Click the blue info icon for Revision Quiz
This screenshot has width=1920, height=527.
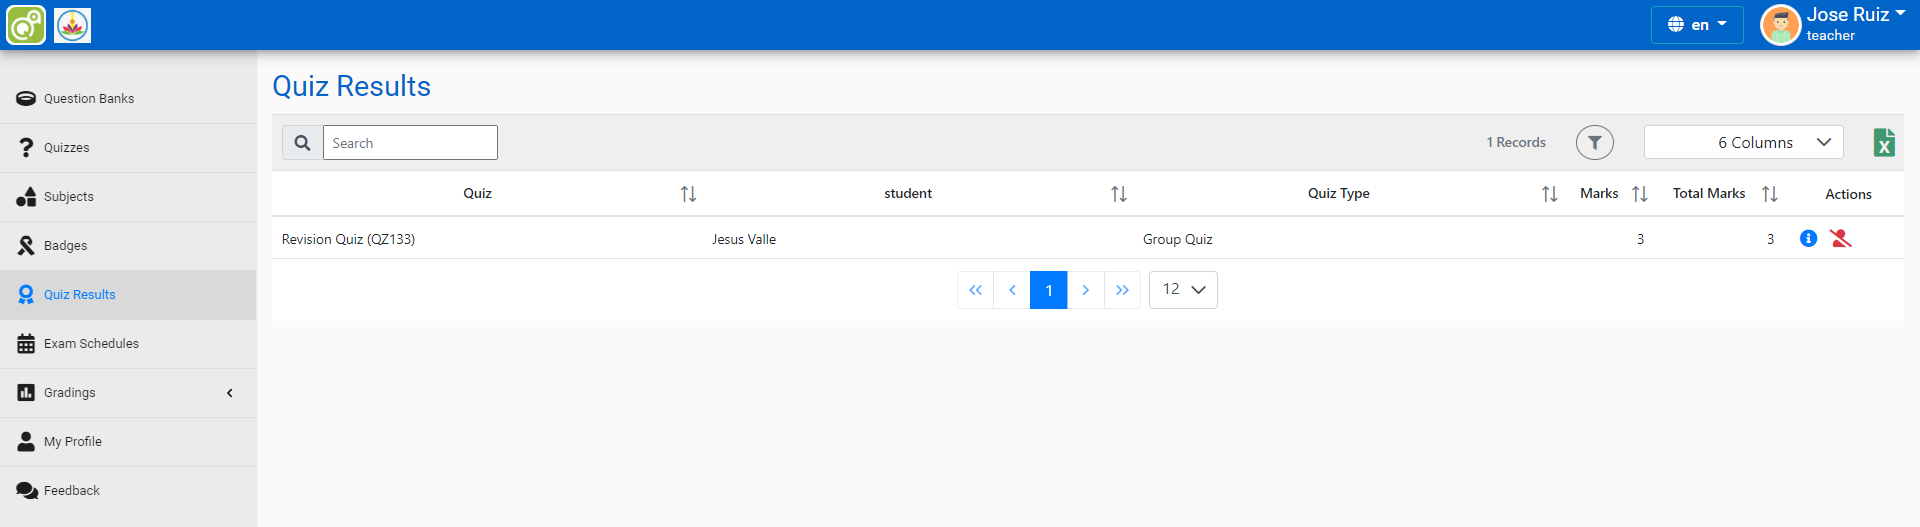(x=1808, y=239)
